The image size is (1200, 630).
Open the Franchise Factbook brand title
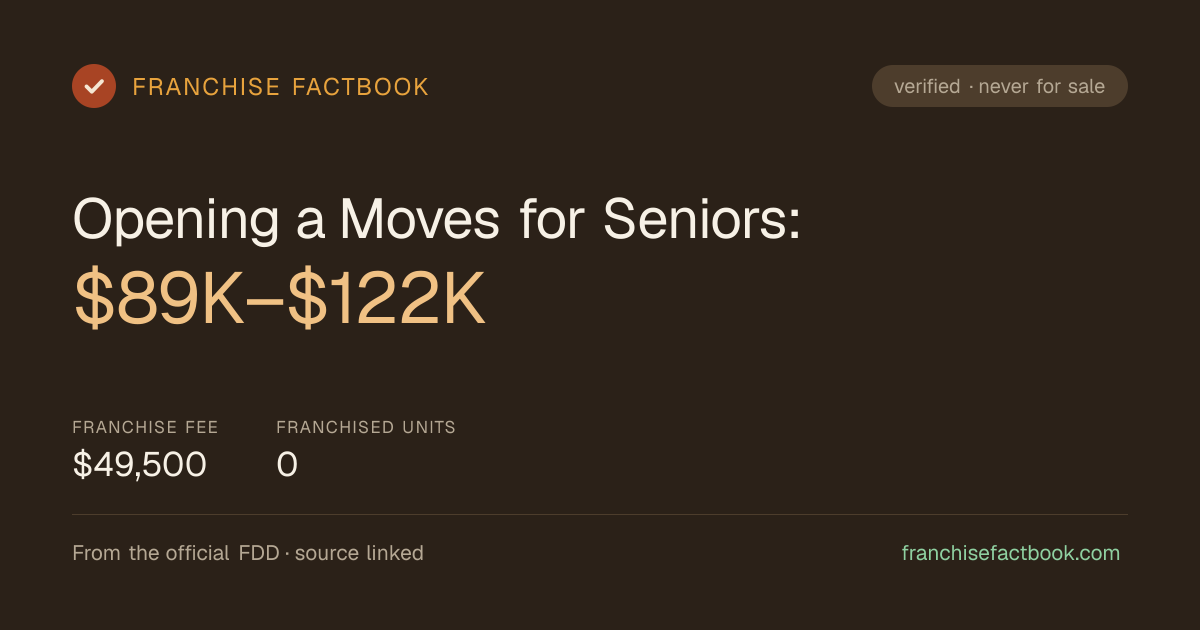coord(281,87)
